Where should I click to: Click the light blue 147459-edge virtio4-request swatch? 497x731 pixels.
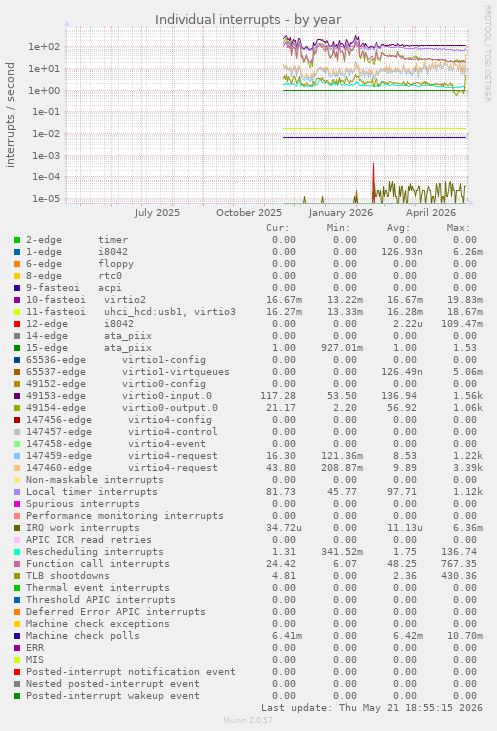click(17, 456)
